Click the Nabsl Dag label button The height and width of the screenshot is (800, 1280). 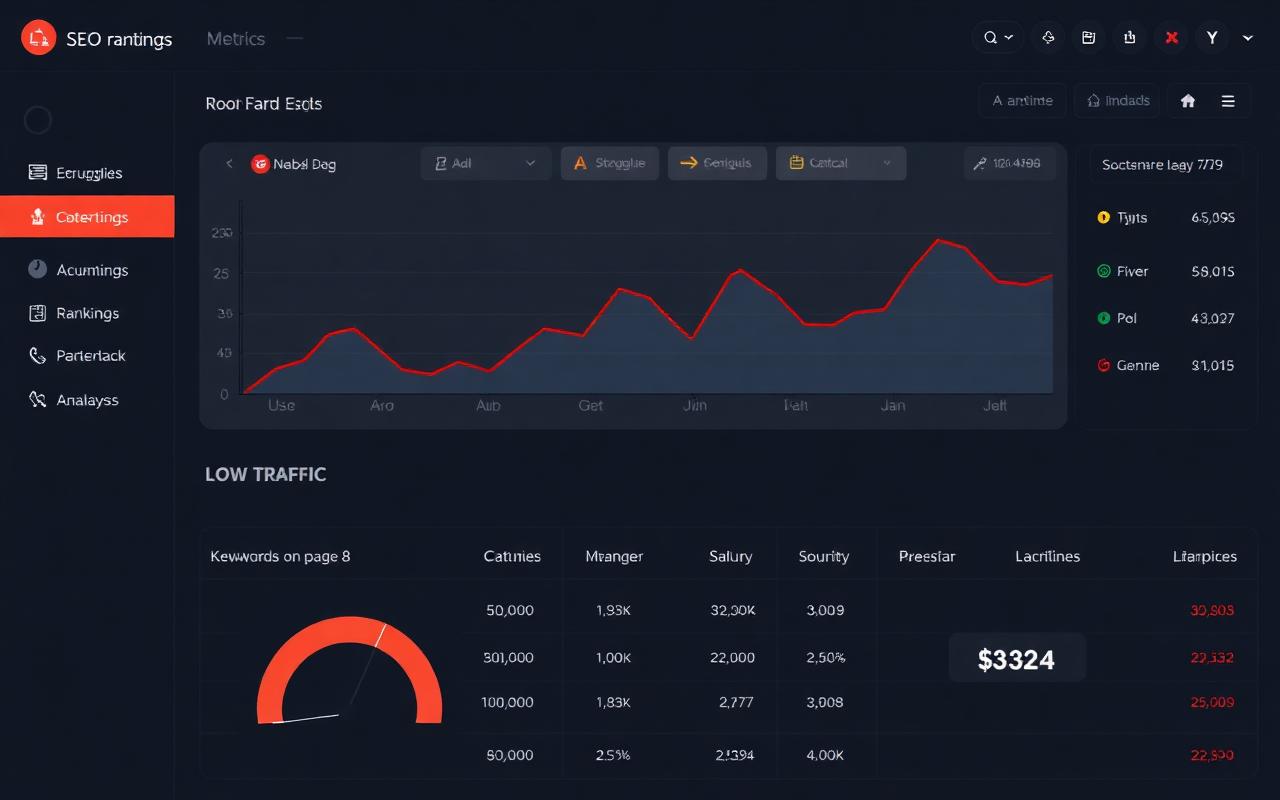click(293, 163)
